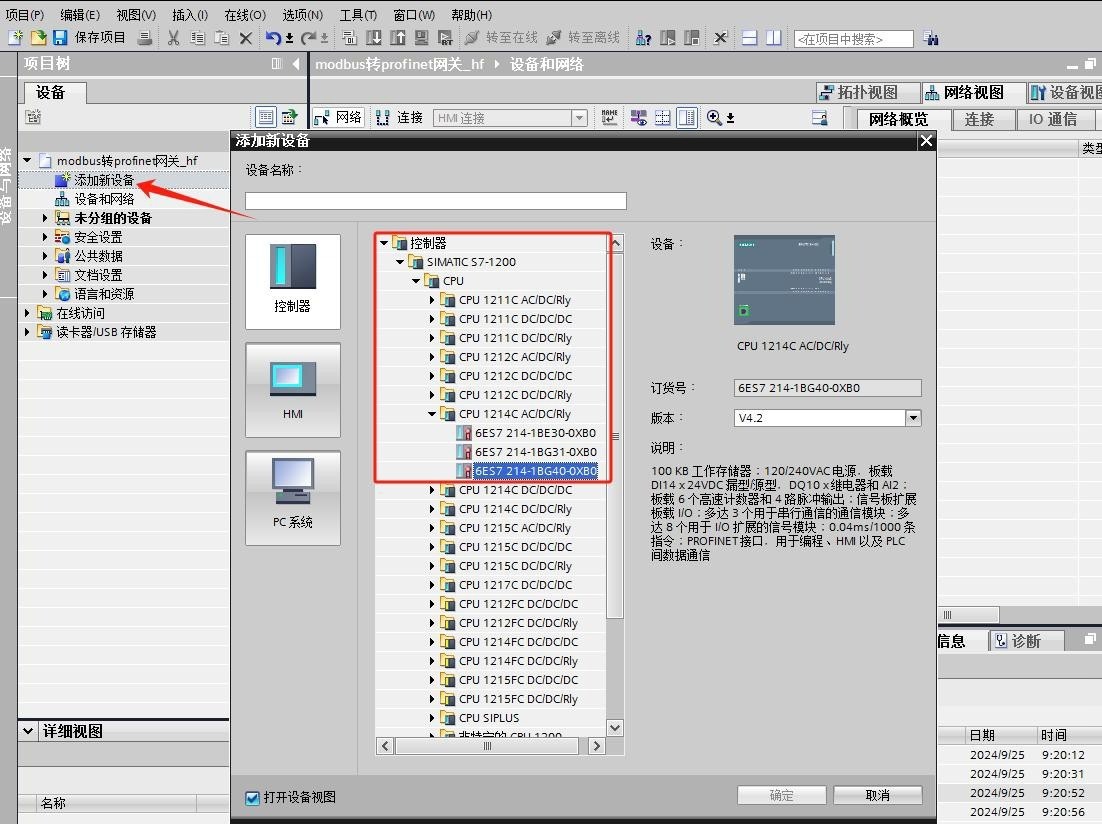Image resolution: width=1102 pixels, height=824 pixels.
Task: Click the undo arrow icon
Action: (x=273, y=37)
